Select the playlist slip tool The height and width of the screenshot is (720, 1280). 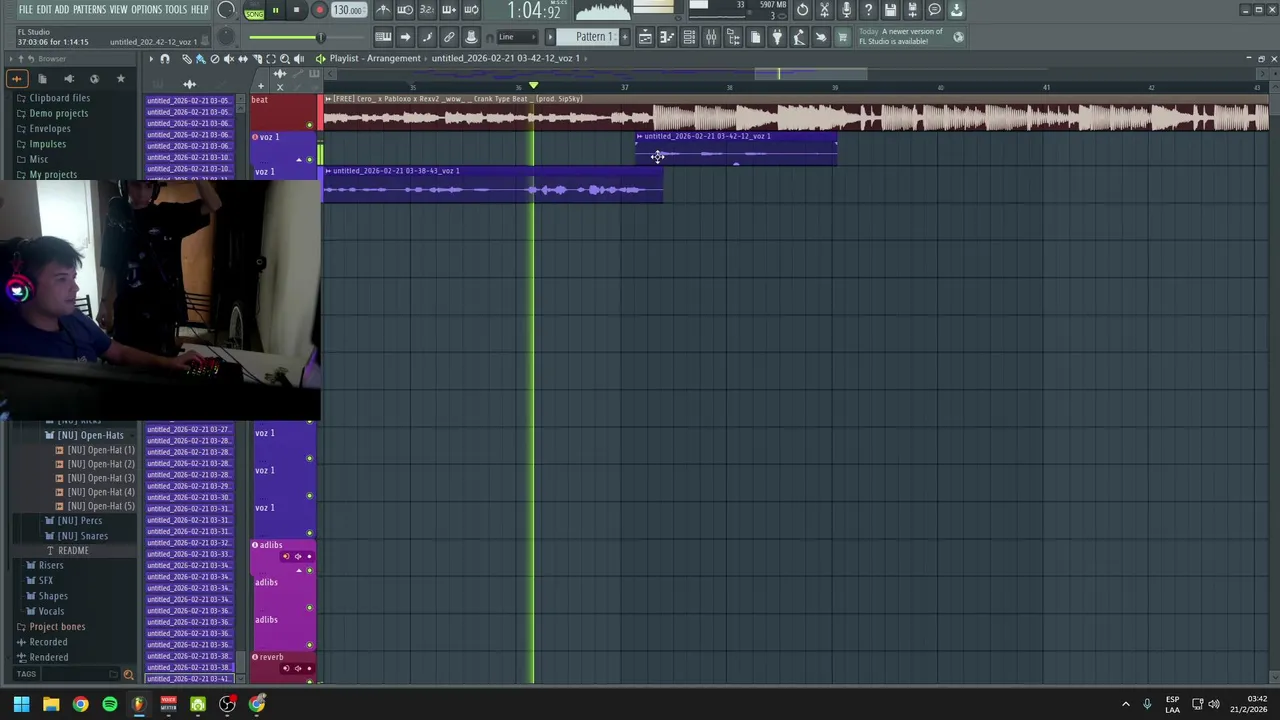tap(242, 59)
